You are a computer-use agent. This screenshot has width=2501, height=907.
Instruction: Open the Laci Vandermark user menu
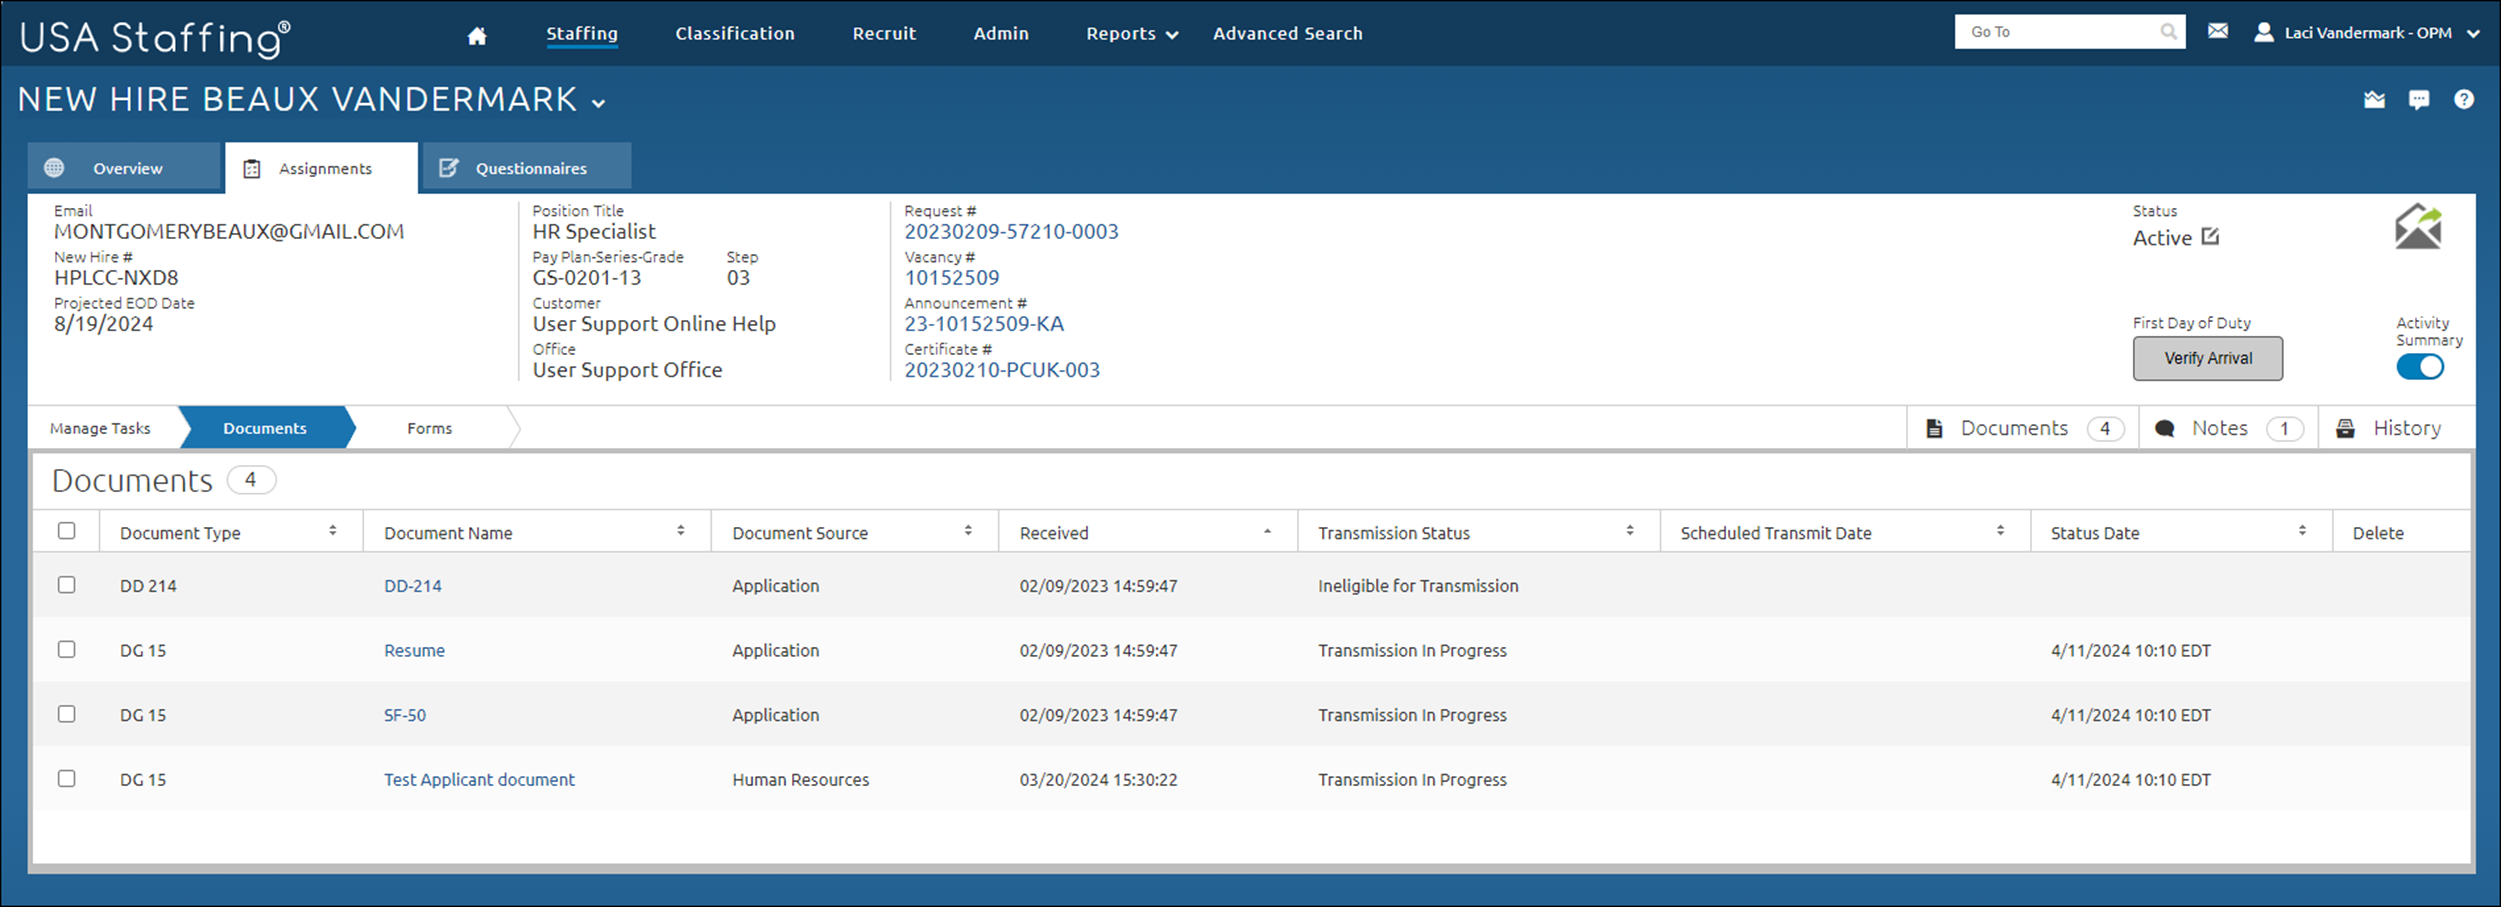click(x=2366, y=33)
